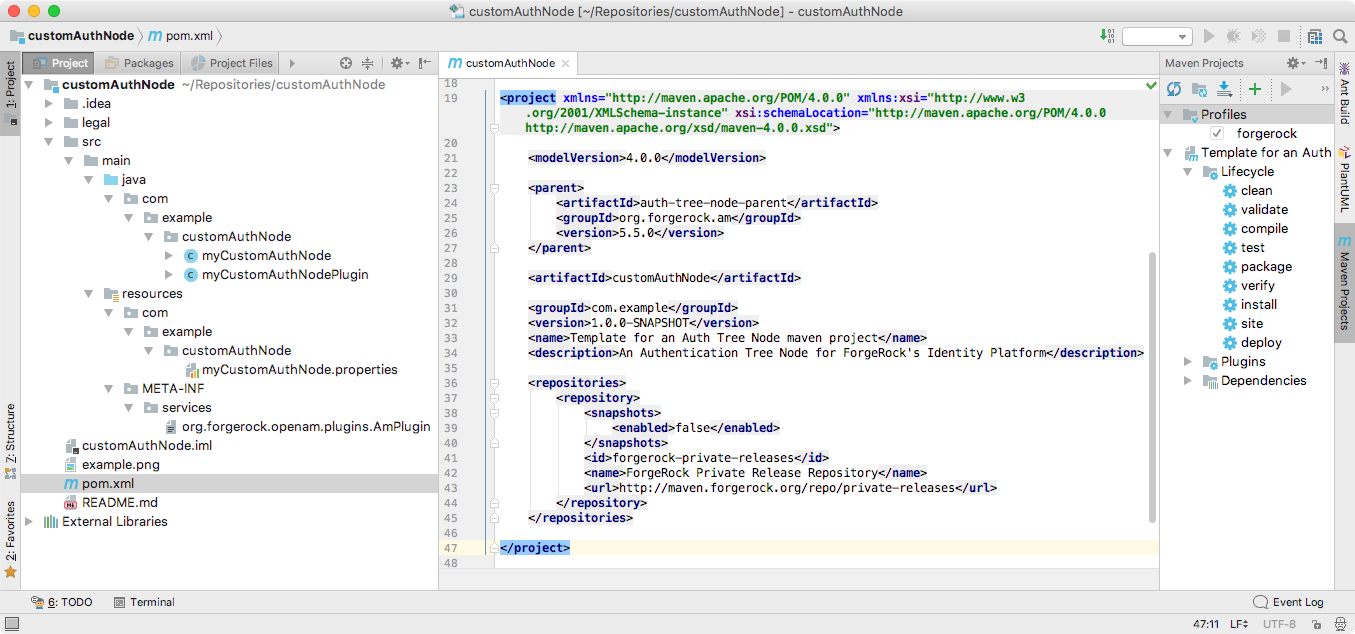Click the myCustomAuthNode class icon
Image resolution: width=1355 pixels, height=634 pixels.
tap(191, 255)
